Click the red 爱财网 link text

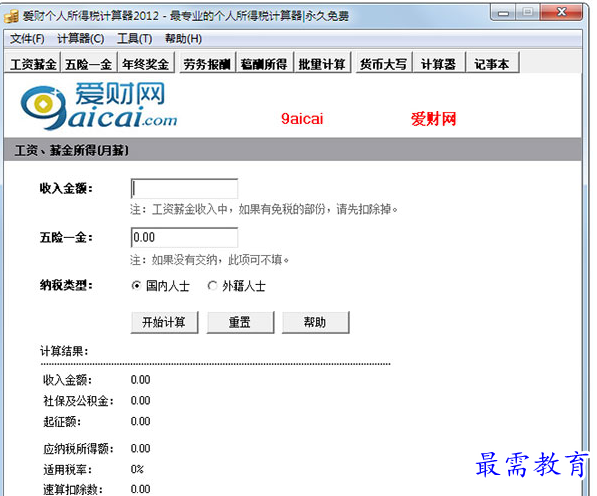433,119
